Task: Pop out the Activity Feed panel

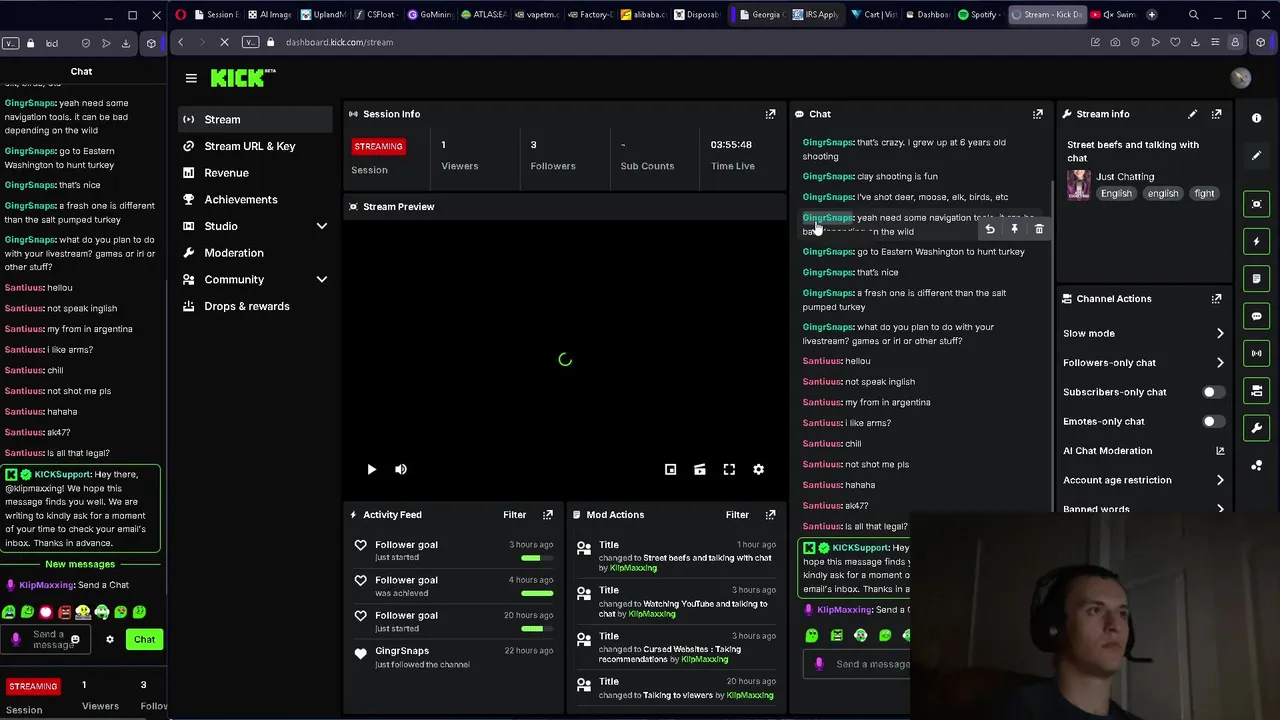Action: 548,514
